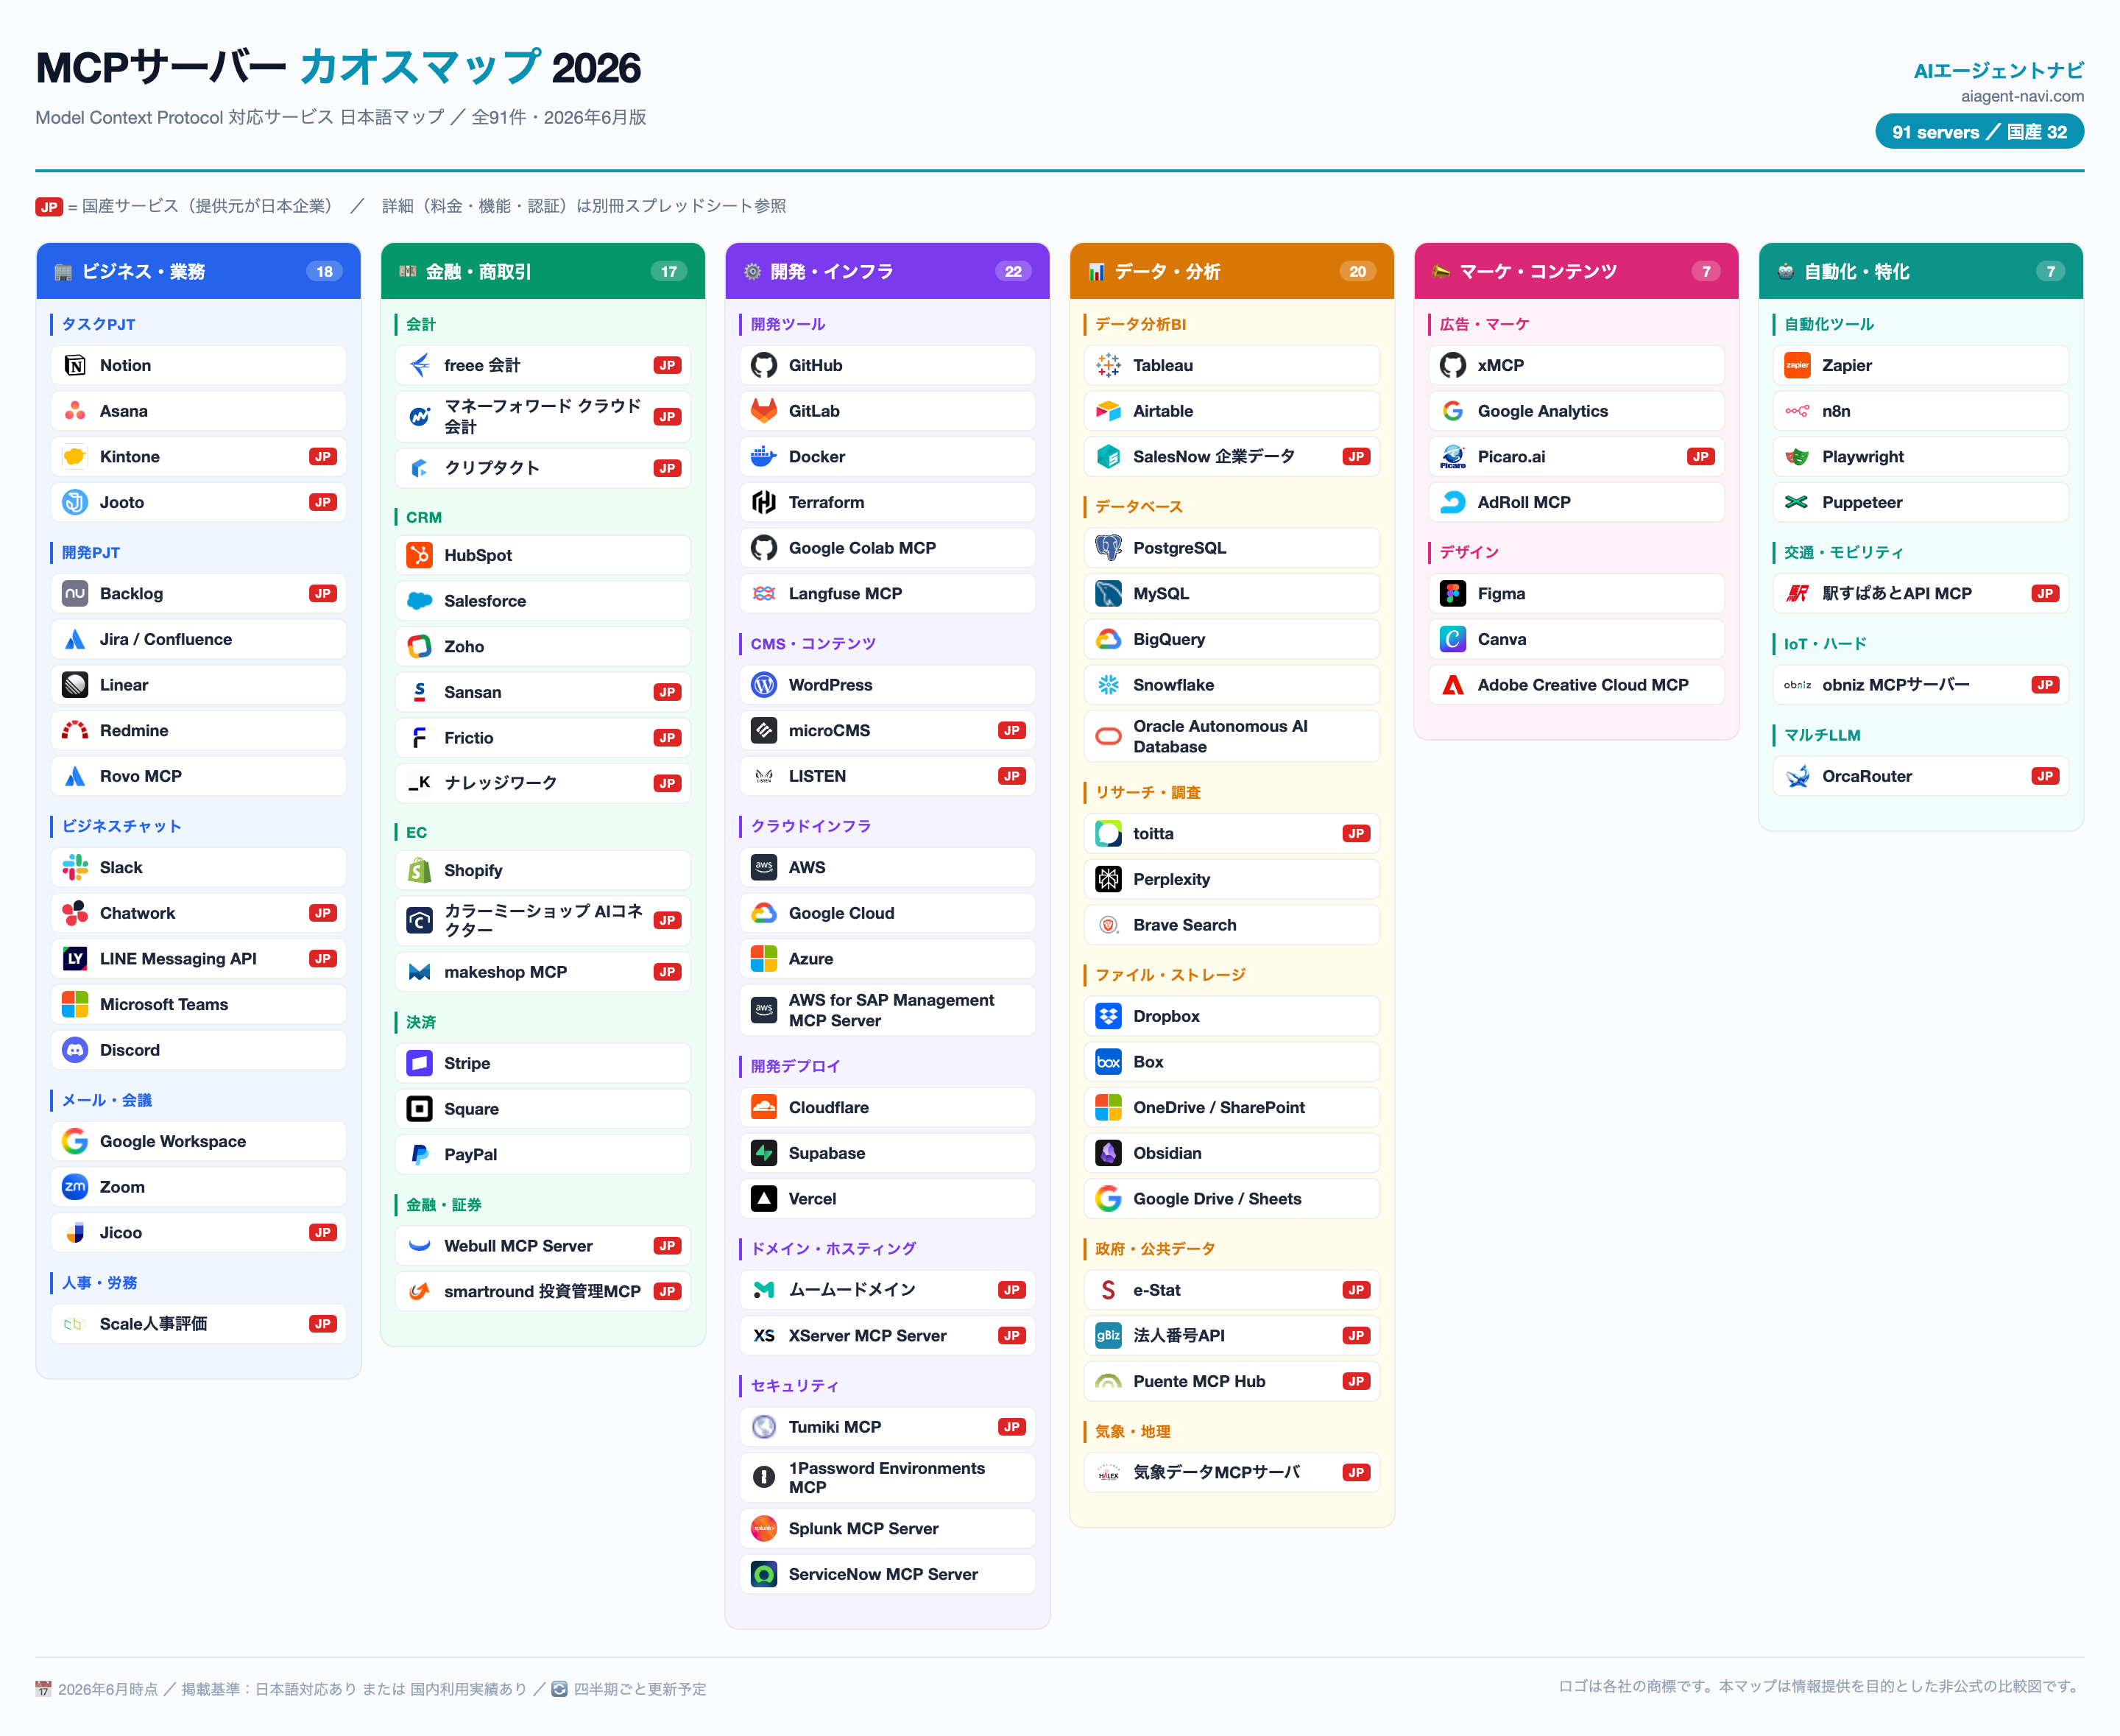The height and width of the screenshot is (1736, 2120).
Task: Select the Backlog logo icon
Action: pos(75,594)
